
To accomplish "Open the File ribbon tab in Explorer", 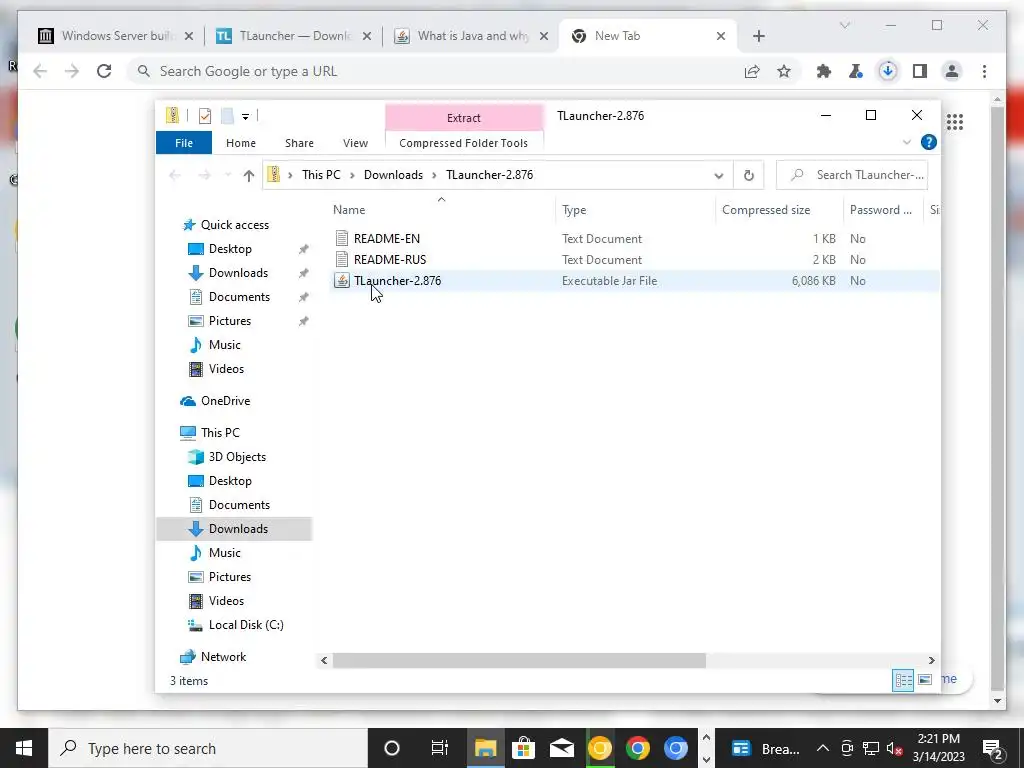I will 184,143.
